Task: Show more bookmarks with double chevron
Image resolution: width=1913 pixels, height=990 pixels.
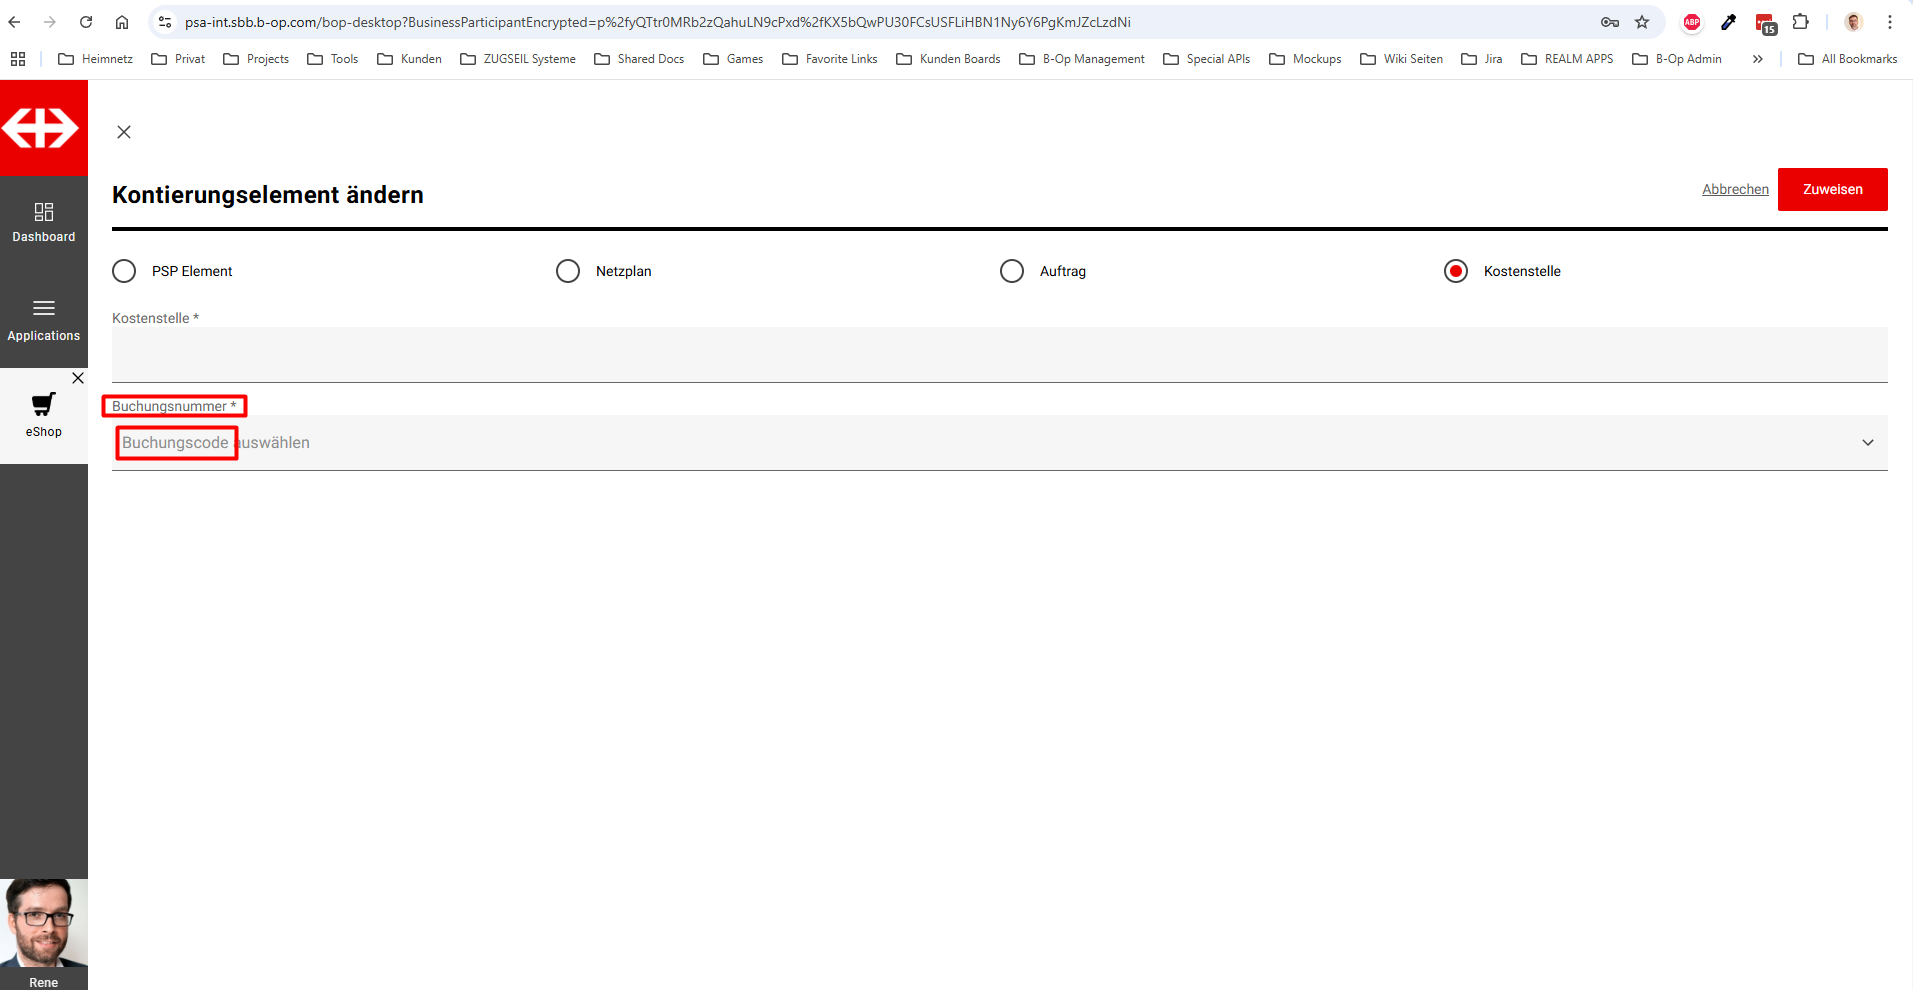Action: coord(1757,59)
